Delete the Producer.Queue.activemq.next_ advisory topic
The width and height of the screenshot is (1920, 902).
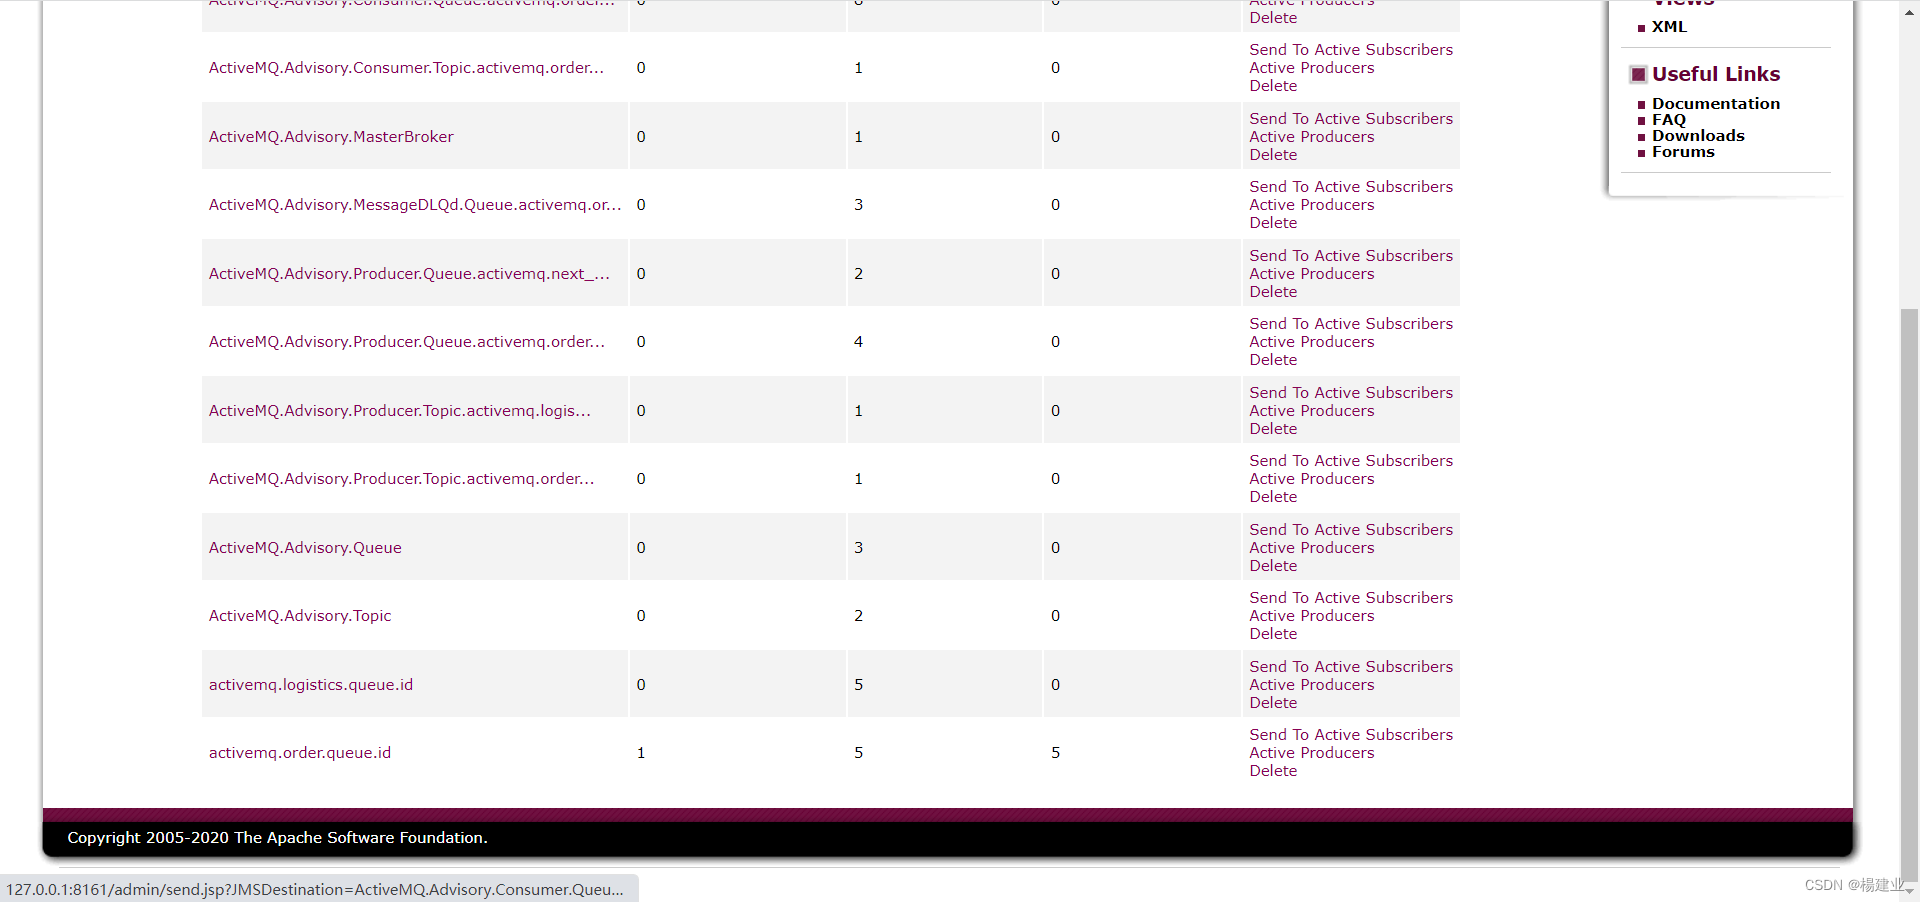point(1273,292)
